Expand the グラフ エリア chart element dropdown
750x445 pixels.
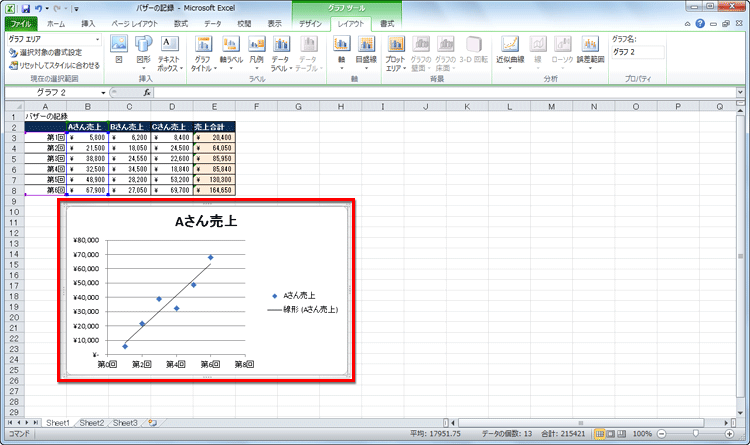tap(98, 39)
